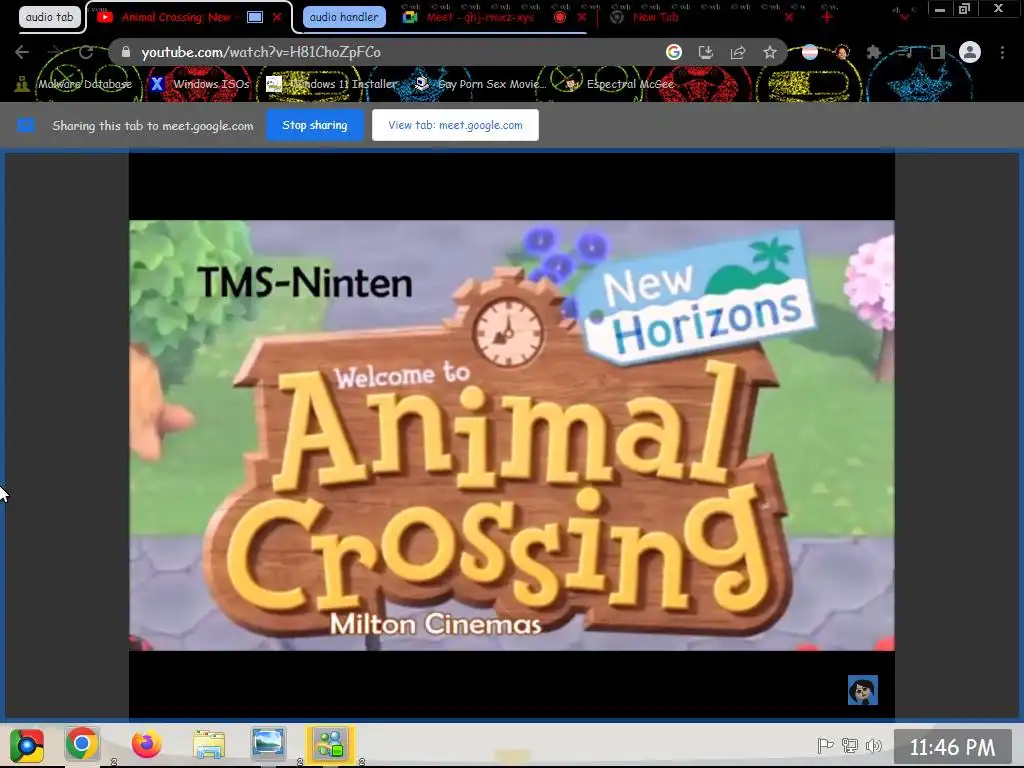Open the Extensions puzzle-piece menu
The height and width of the screenshot is (768, 1024).
[874, 52]
